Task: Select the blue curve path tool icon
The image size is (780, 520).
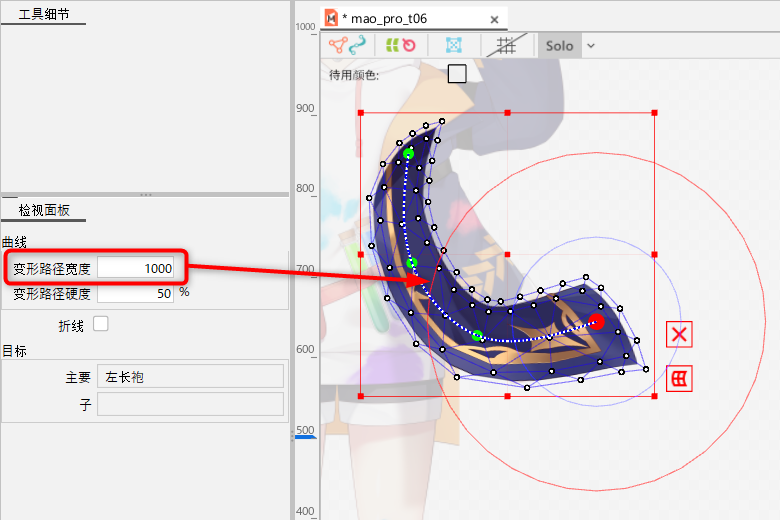Action: (357, 45)
